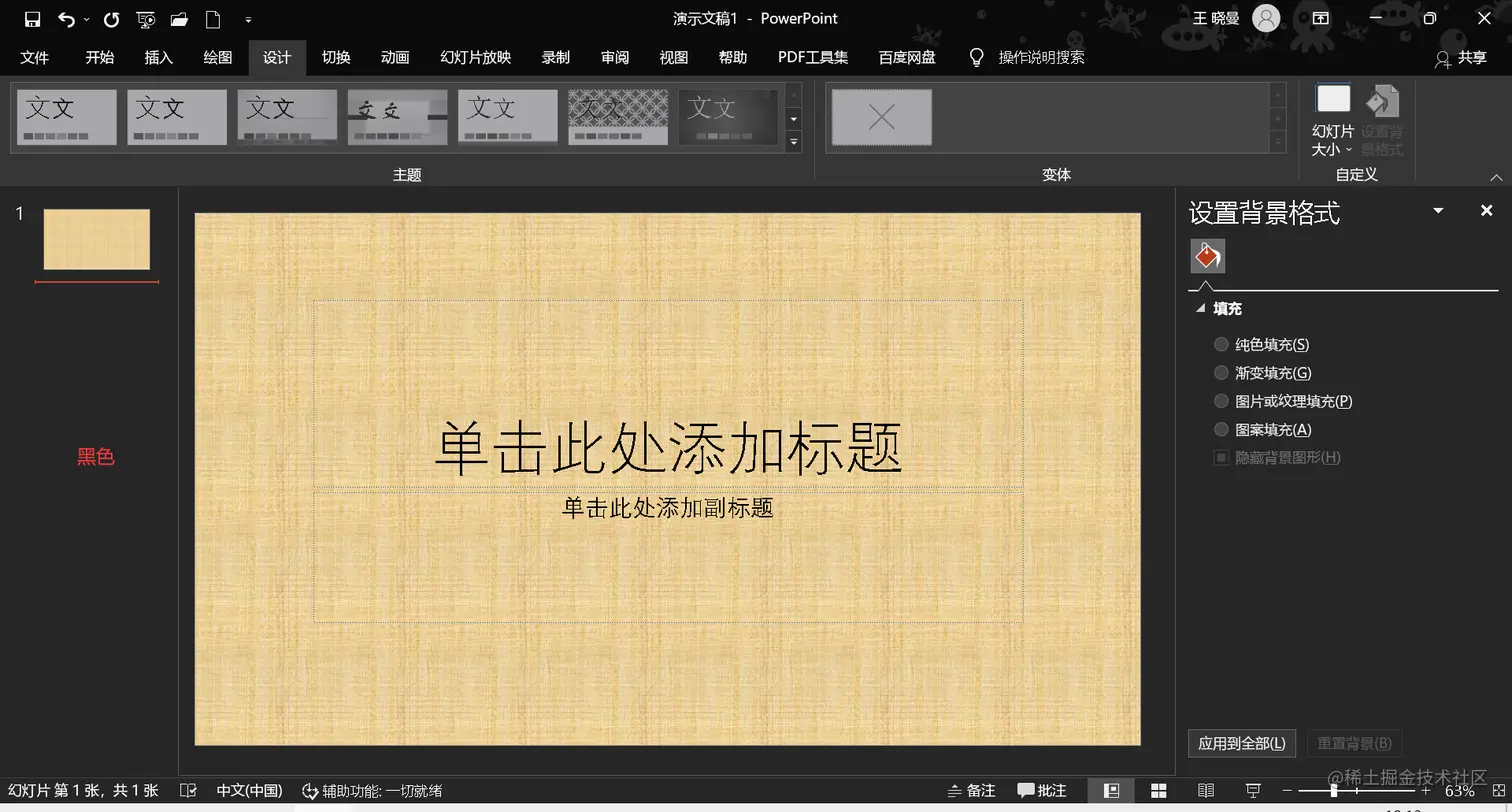Open the 绘图 ribbon tab
Image resolution: width=1512 pixels, height=812 pixels.
click(217, 57)
